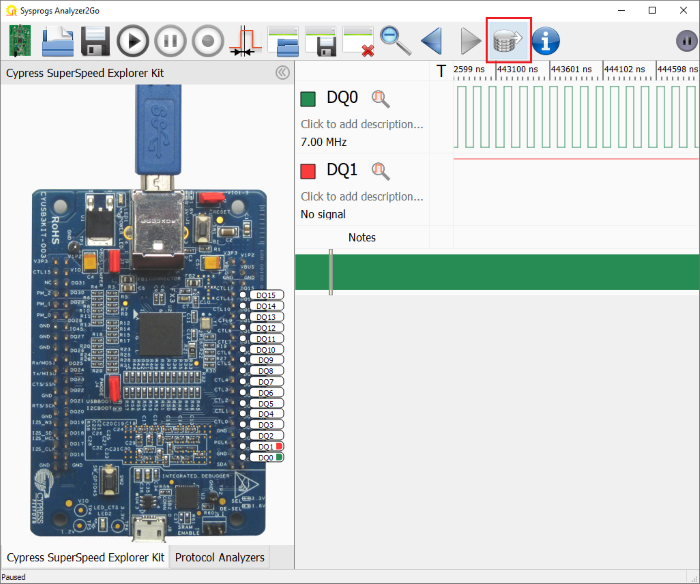Toggle the DQ15 pin on the board

[267, 295]
